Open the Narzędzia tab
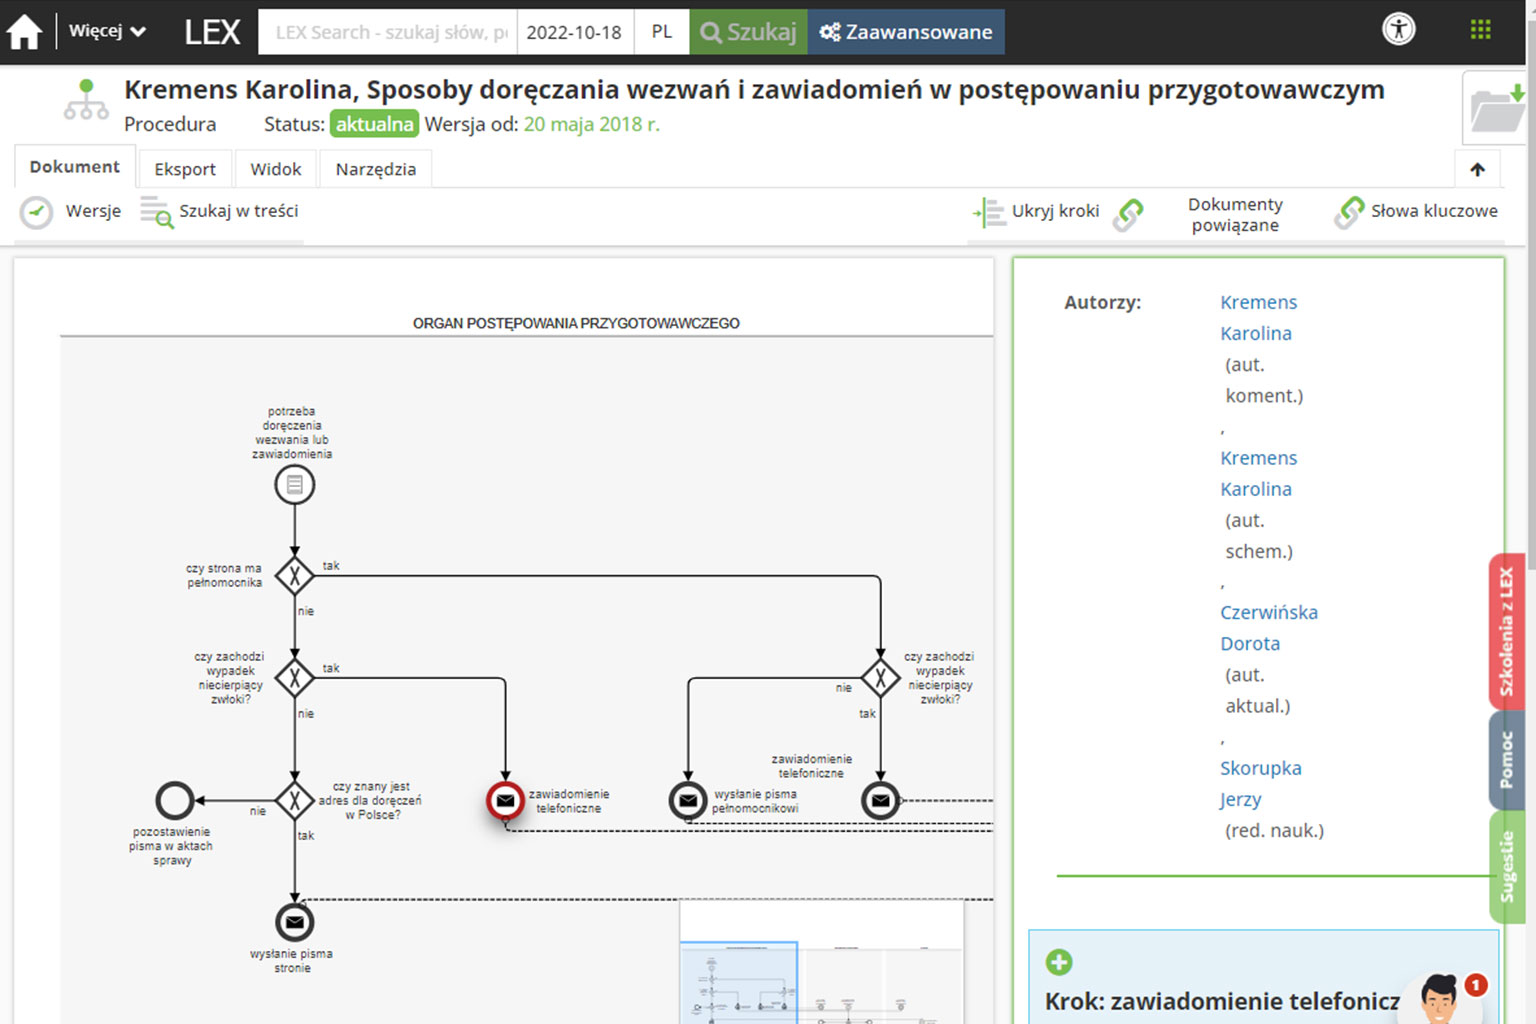Screen dimensions: 1536x1024 (375, 169)
